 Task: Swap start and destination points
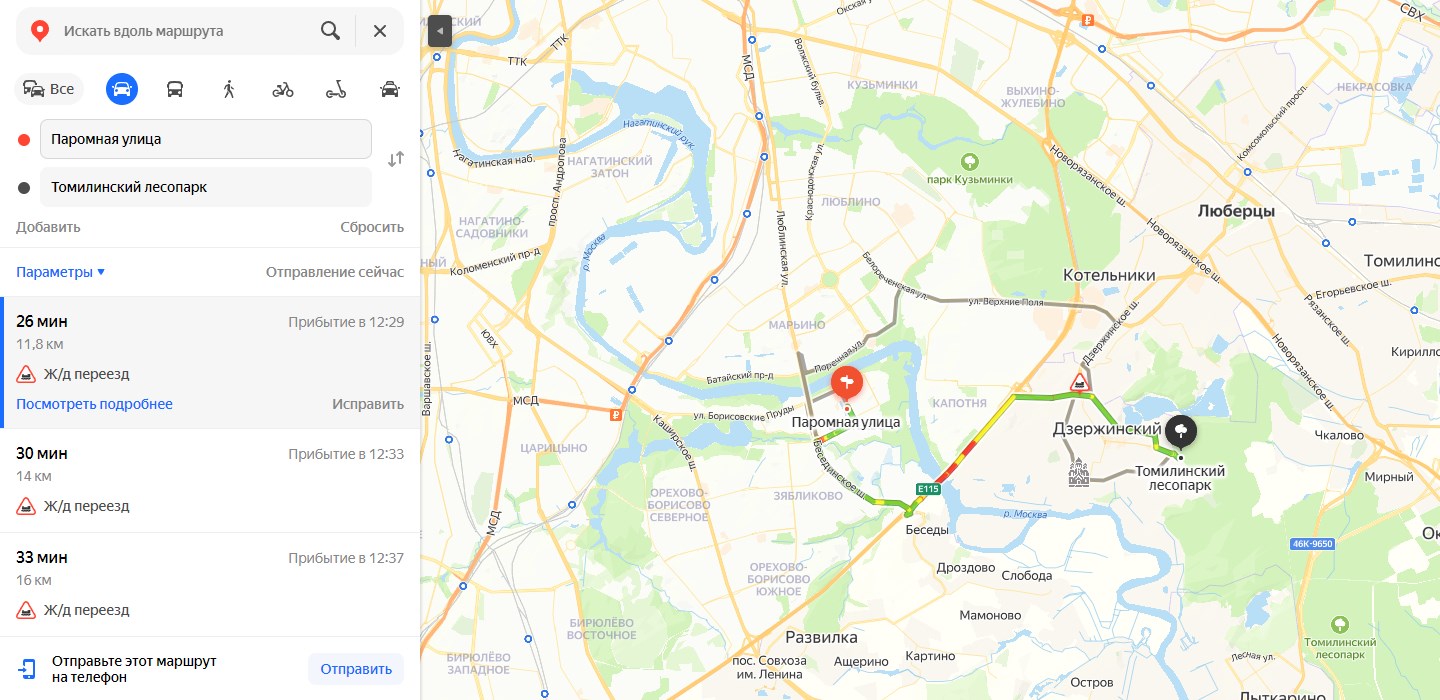[x=396, y=159]
